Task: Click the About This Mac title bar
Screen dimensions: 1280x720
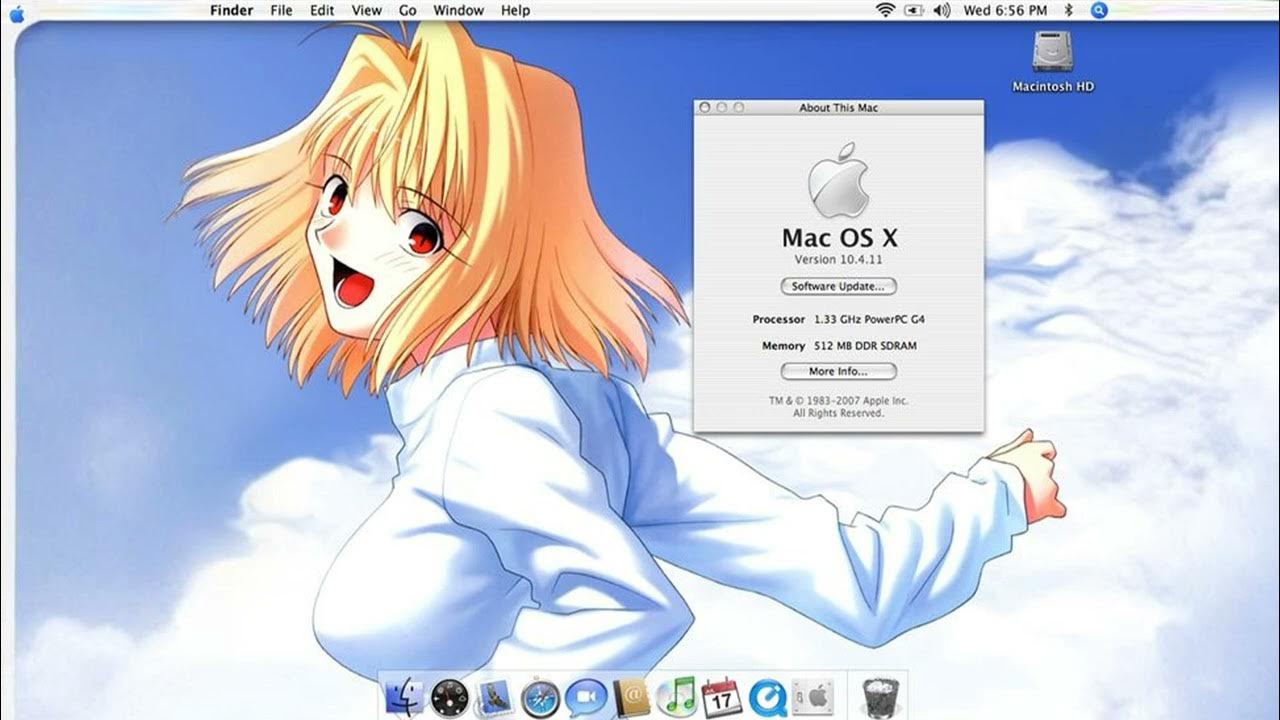Action: (839, 107)
